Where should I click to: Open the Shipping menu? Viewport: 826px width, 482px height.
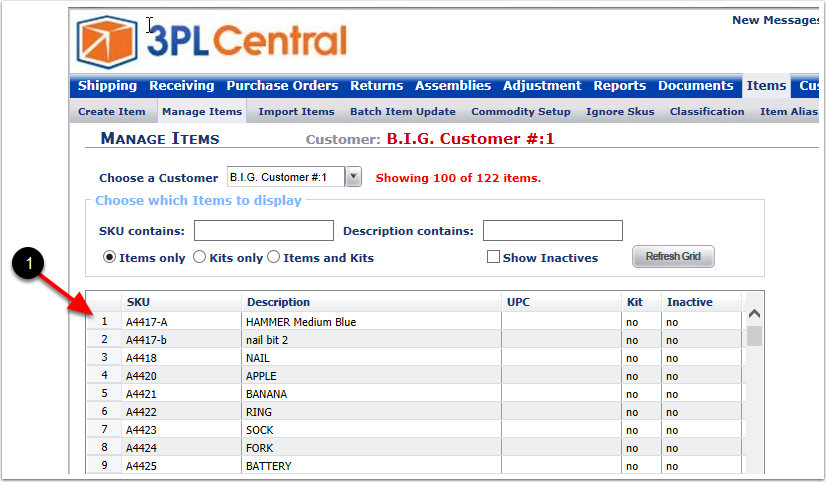click(x=107, y=86)
